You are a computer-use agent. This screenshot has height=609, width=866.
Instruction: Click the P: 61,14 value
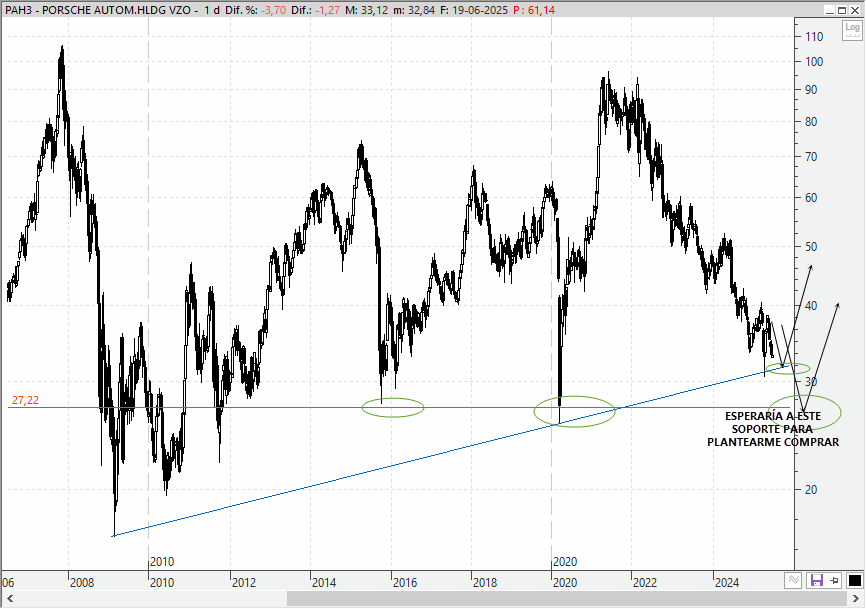click(x=534, y=10)
